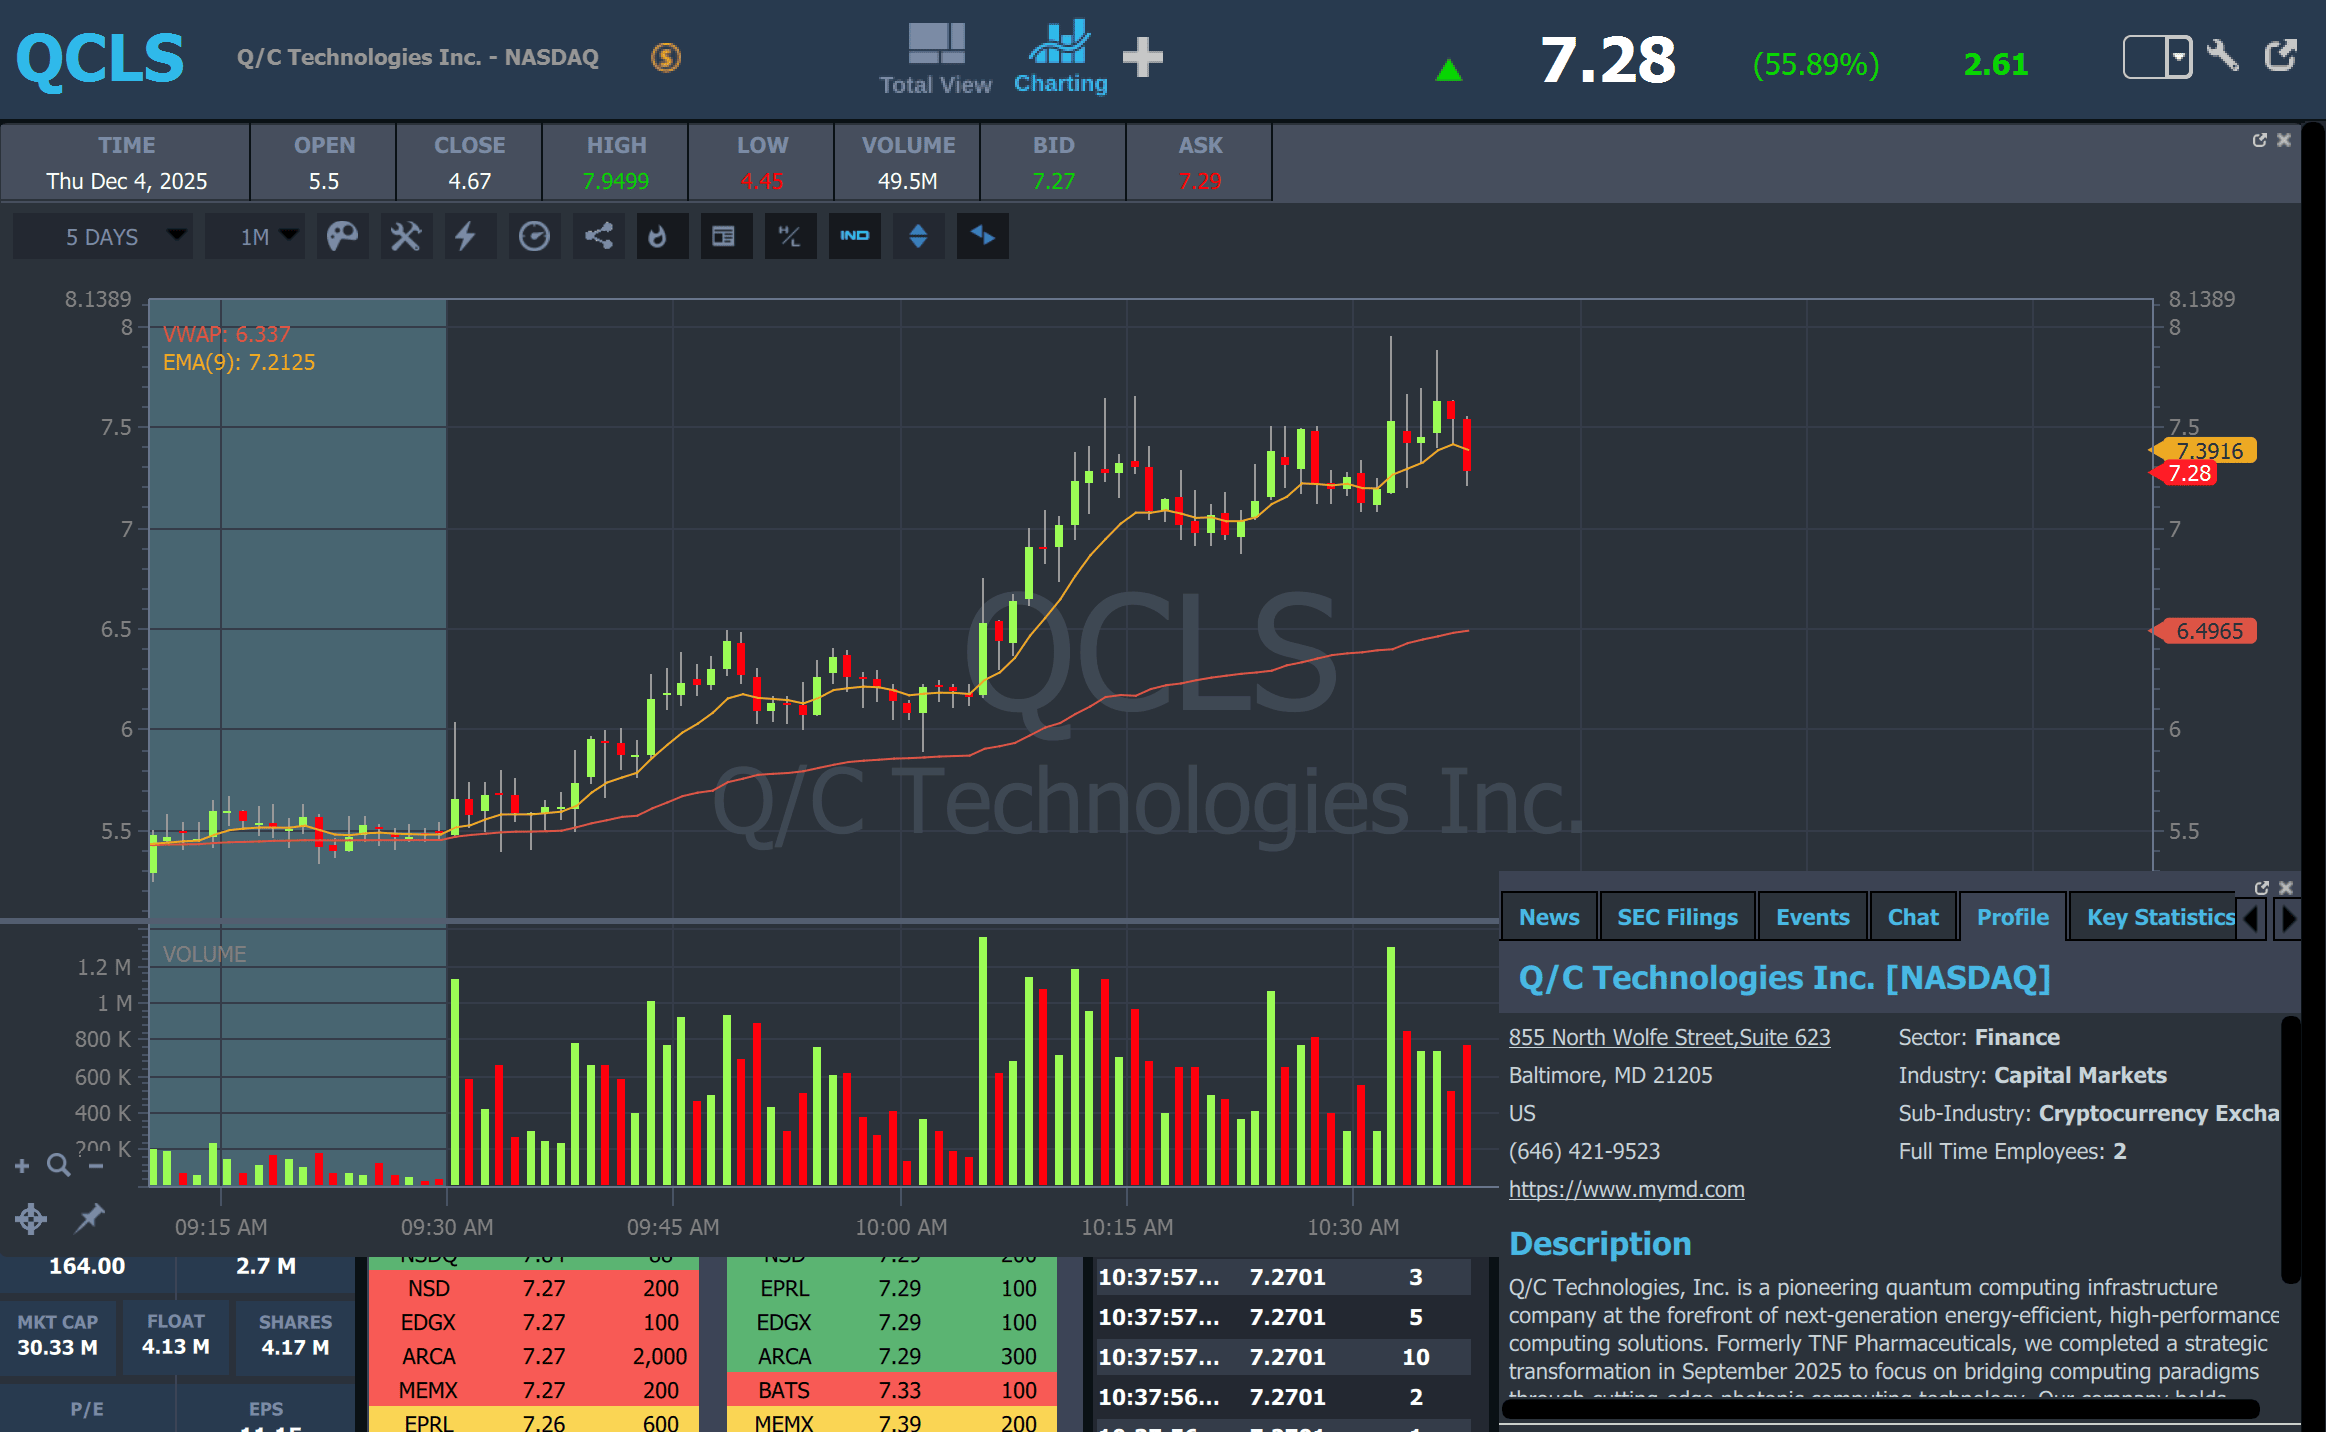Click the chart zoom magnifier icon

point(59,1165)
